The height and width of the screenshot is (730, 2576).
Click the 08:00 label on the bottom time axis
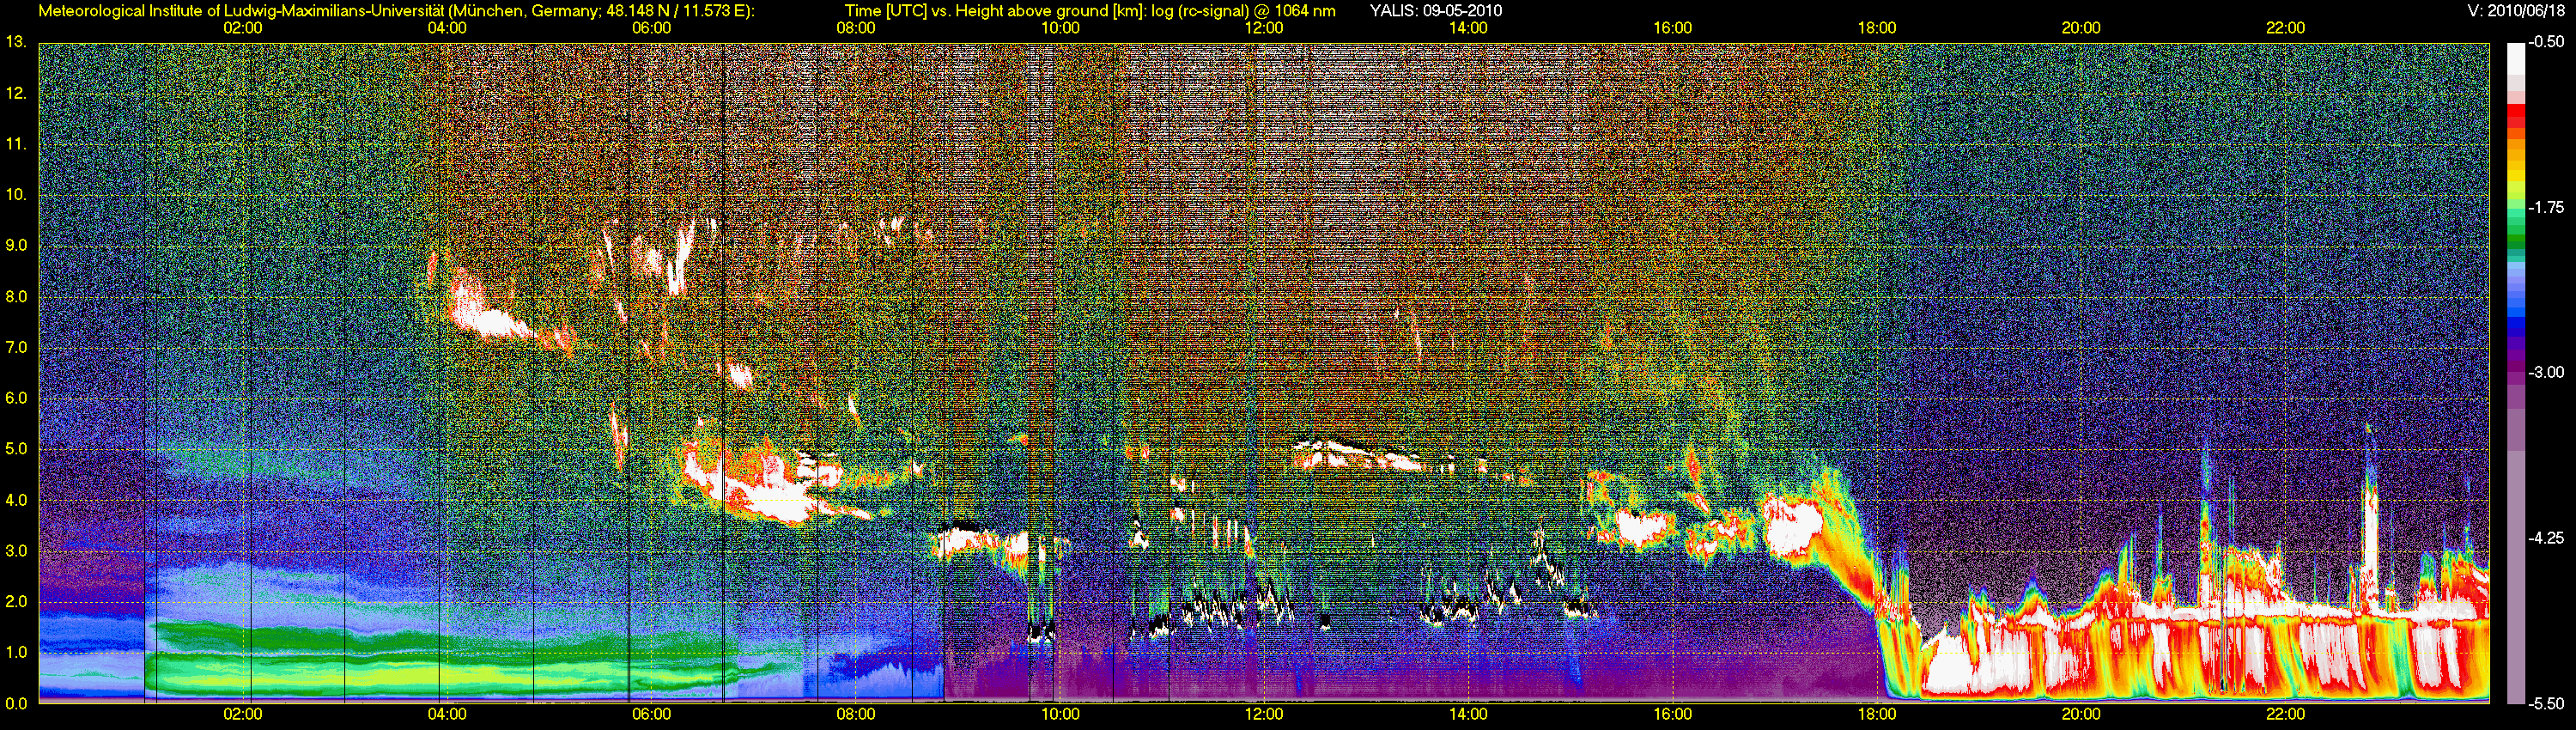click(856, 714)
